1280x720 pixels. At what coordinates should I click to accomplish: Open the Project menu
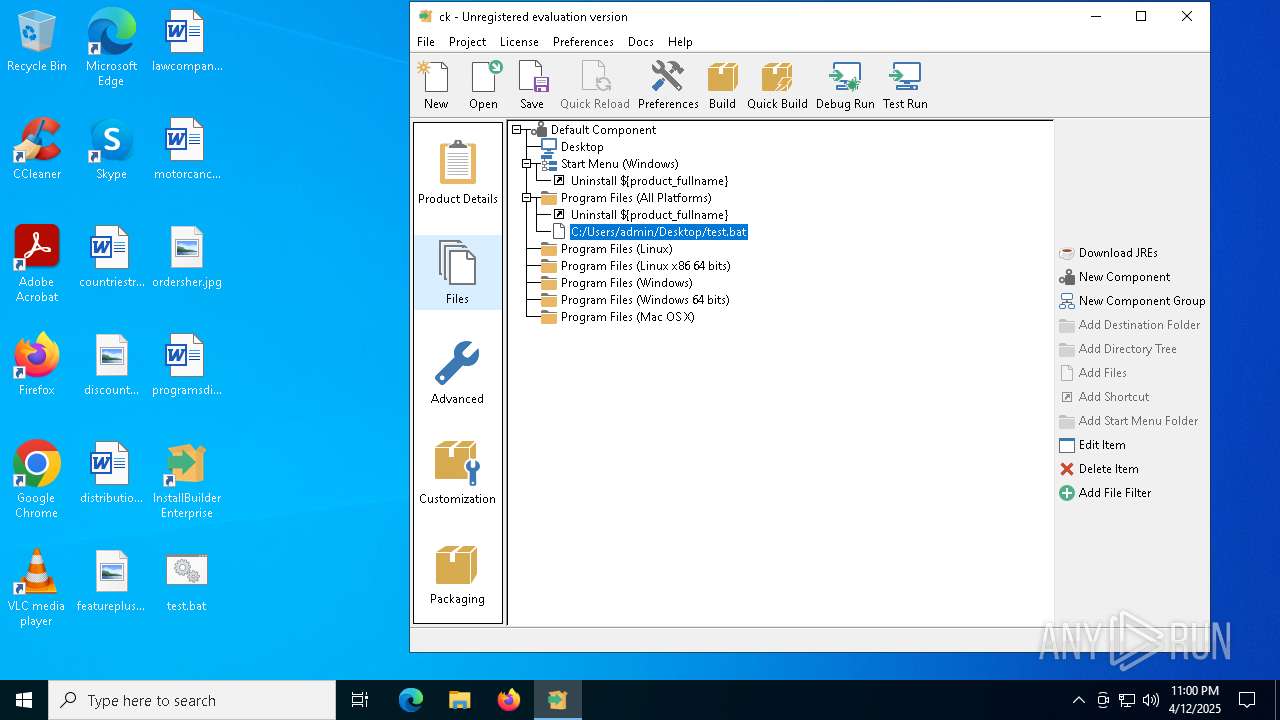pos(467,42)
